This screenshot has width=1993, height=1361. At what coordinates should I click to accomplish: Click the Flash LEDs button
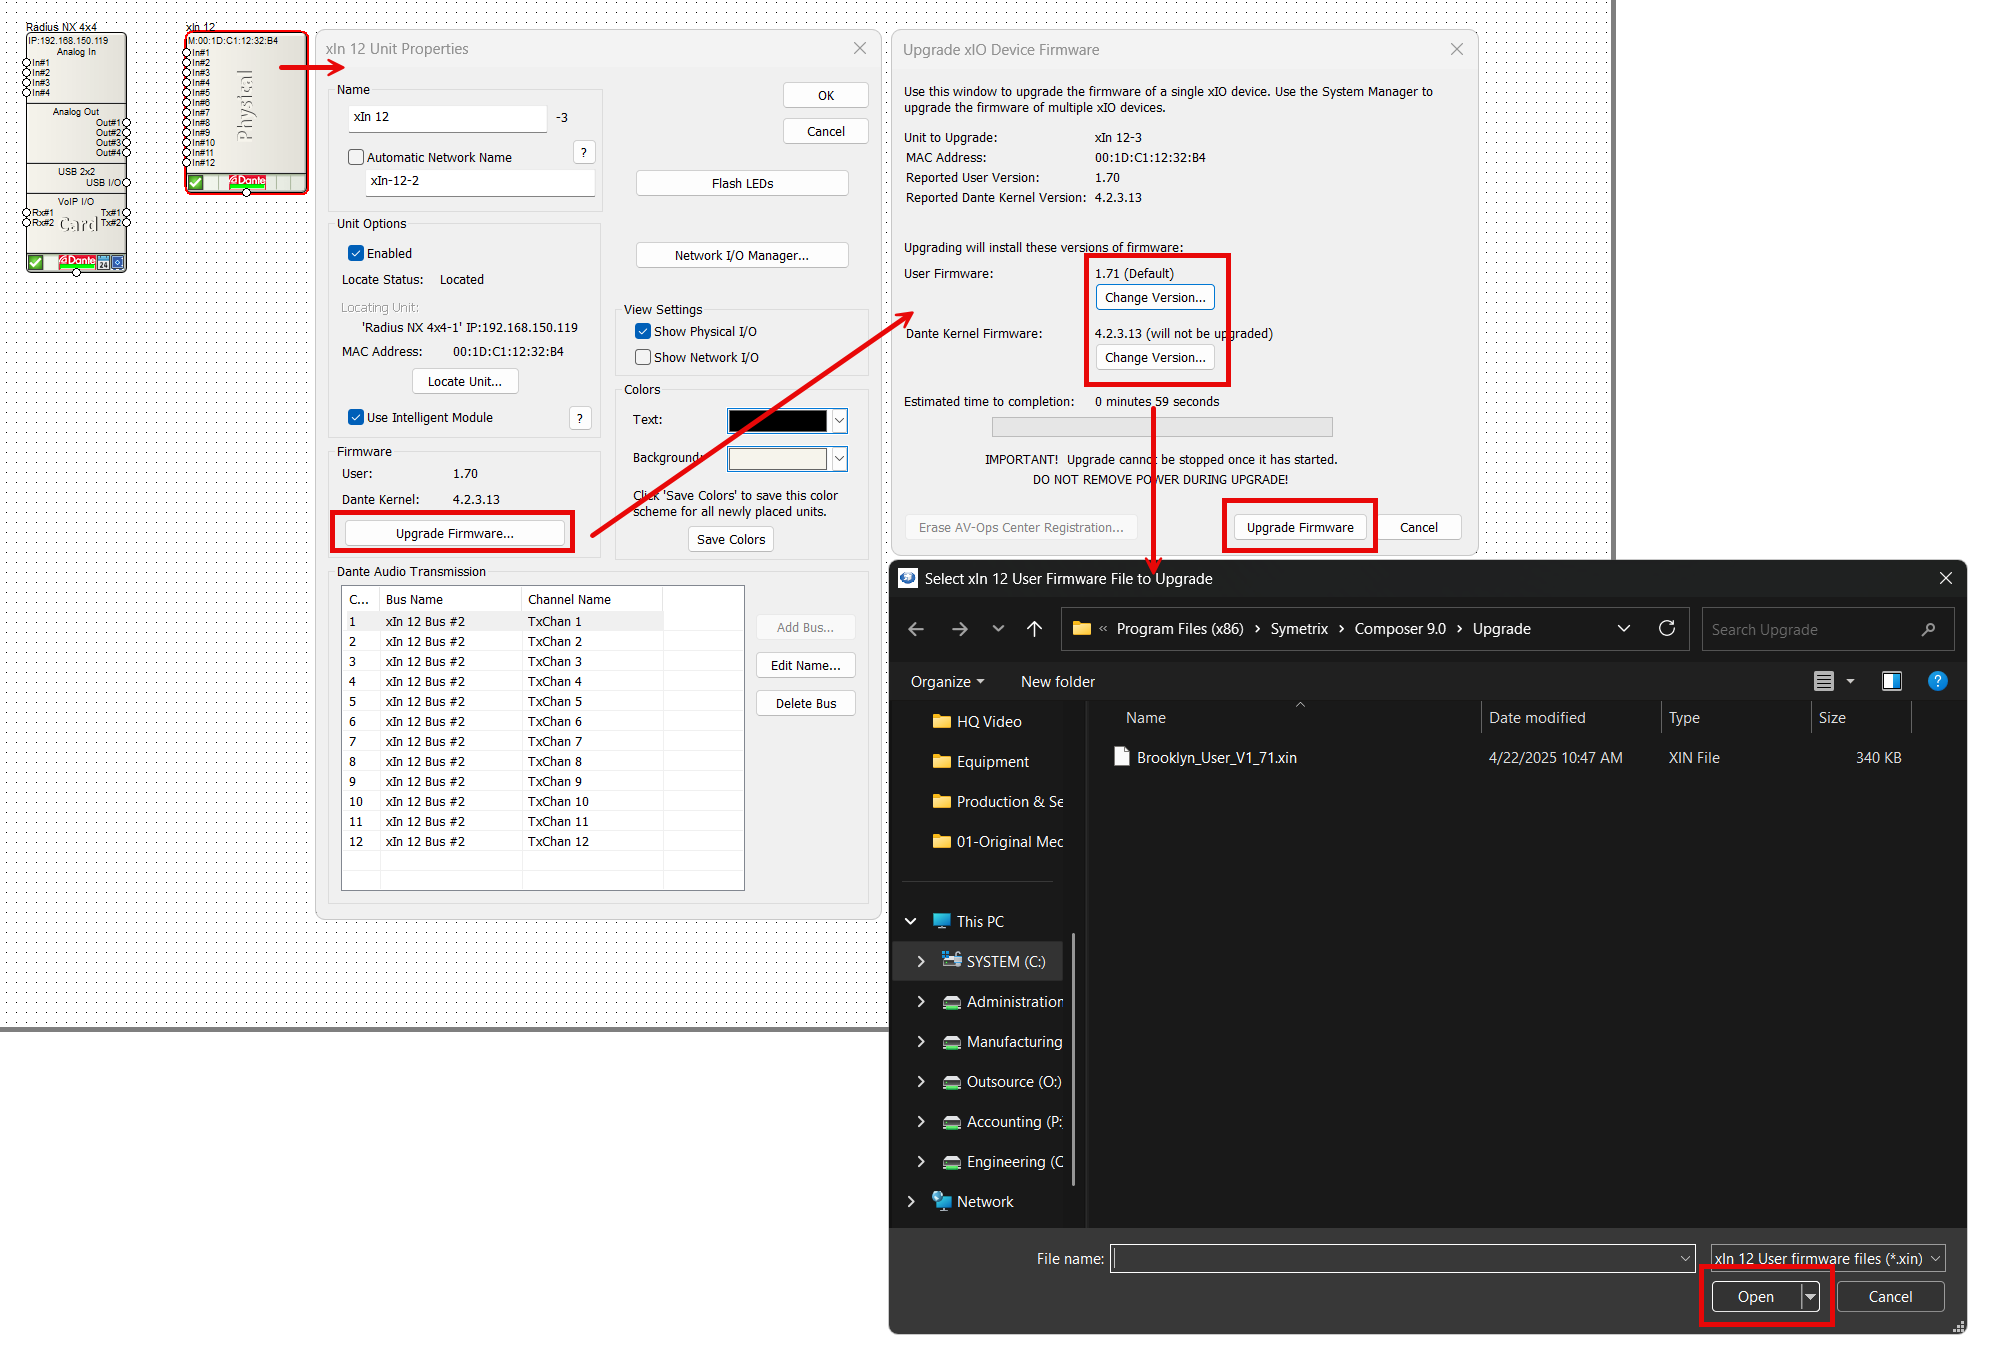tap(742, 183)
